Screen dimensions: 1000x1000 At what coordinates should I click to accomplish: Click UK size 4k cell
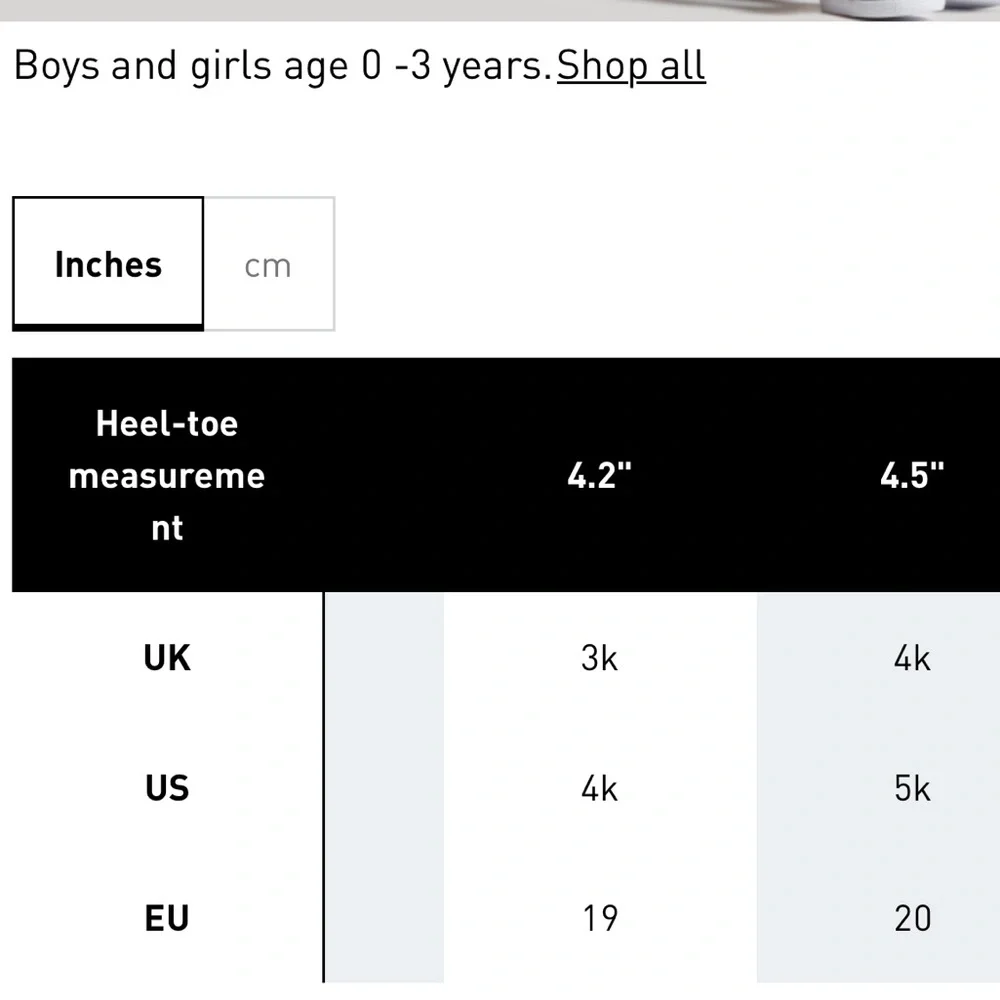click(x=911, y=658)
